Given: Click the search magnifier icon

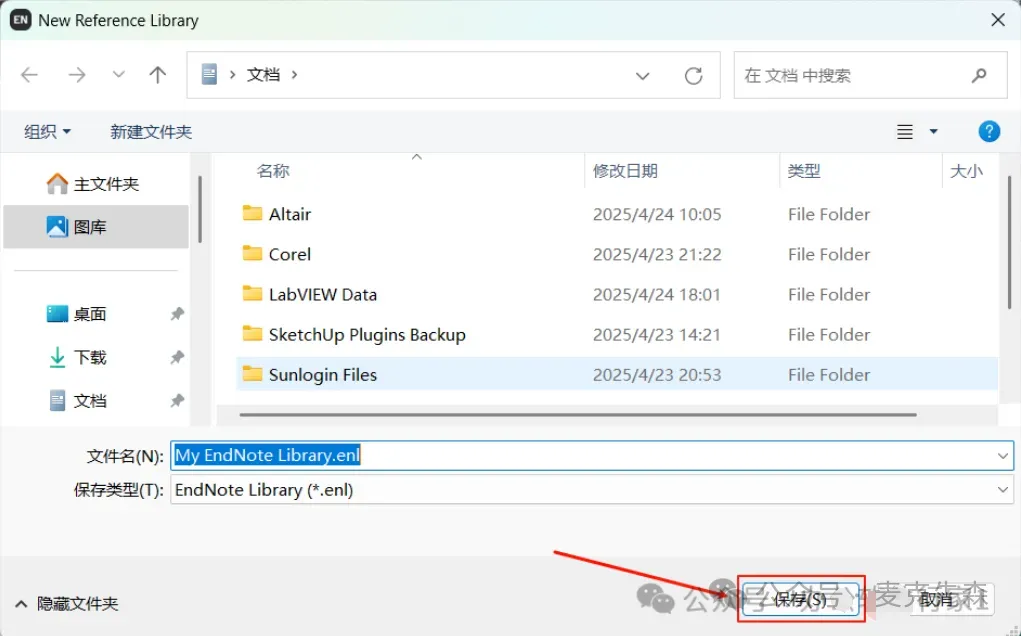Looking at the screenshot, I should [979, 76].
